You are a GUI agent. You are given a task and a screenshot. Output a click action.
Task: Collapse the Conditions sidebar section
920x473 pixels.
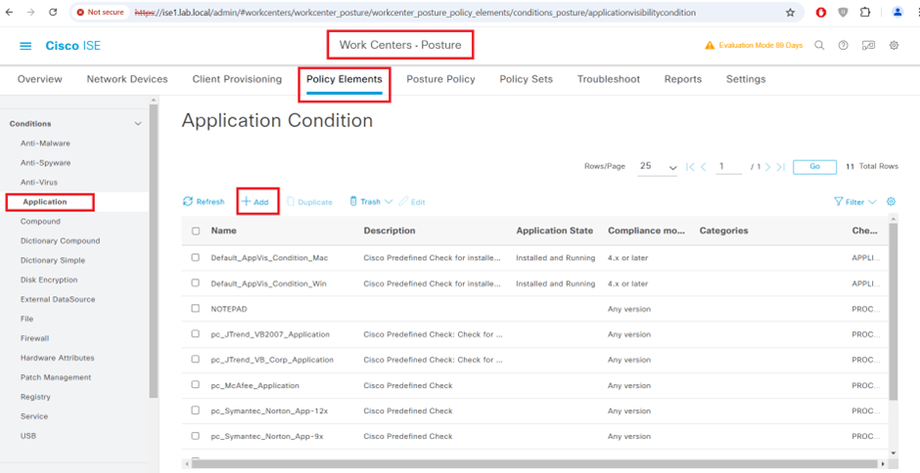tap(138, 124)
